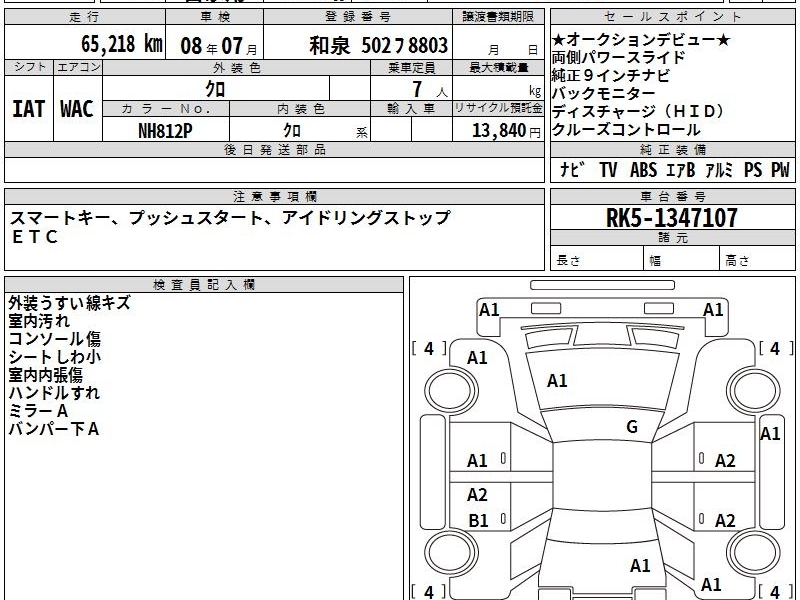Click the 注意事項欄 header
800x600 pixels.
click(275, 196)
